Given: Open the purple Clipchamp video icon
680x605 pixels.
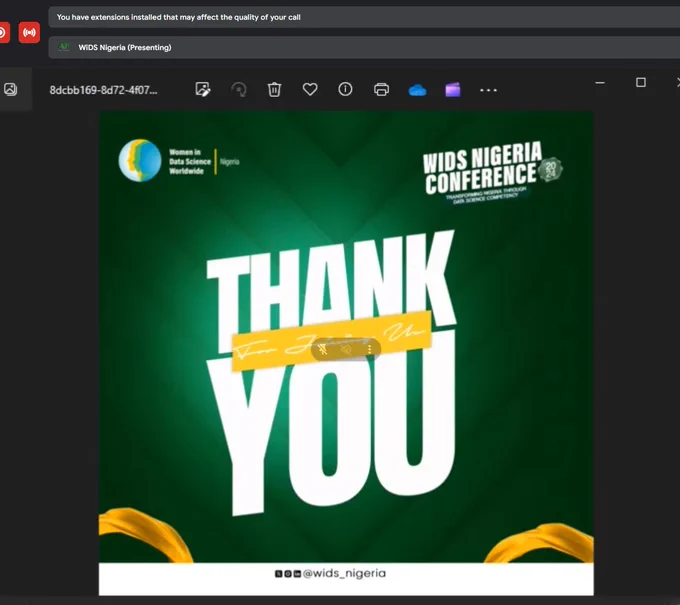Looking at the screenshot, I should (x=453, y=90).
